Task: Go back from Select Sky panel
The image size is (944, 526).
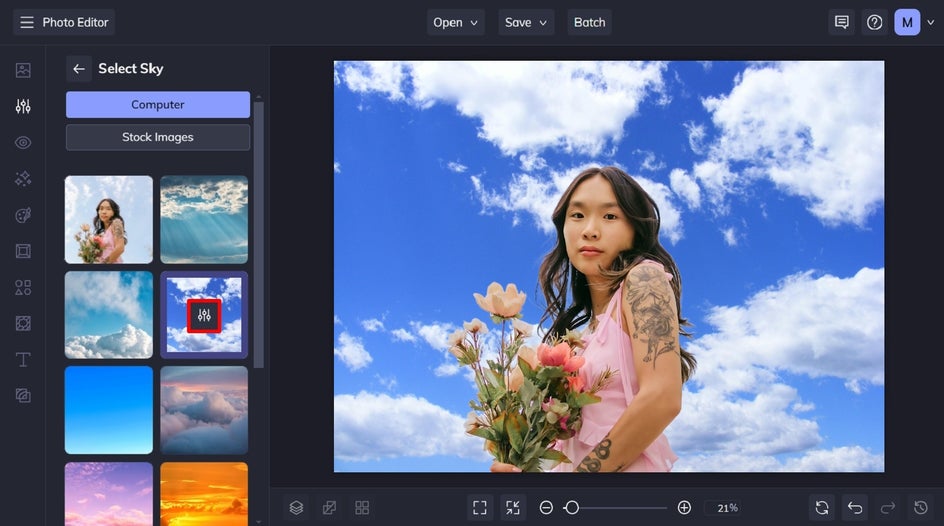Action: (79, 69)
